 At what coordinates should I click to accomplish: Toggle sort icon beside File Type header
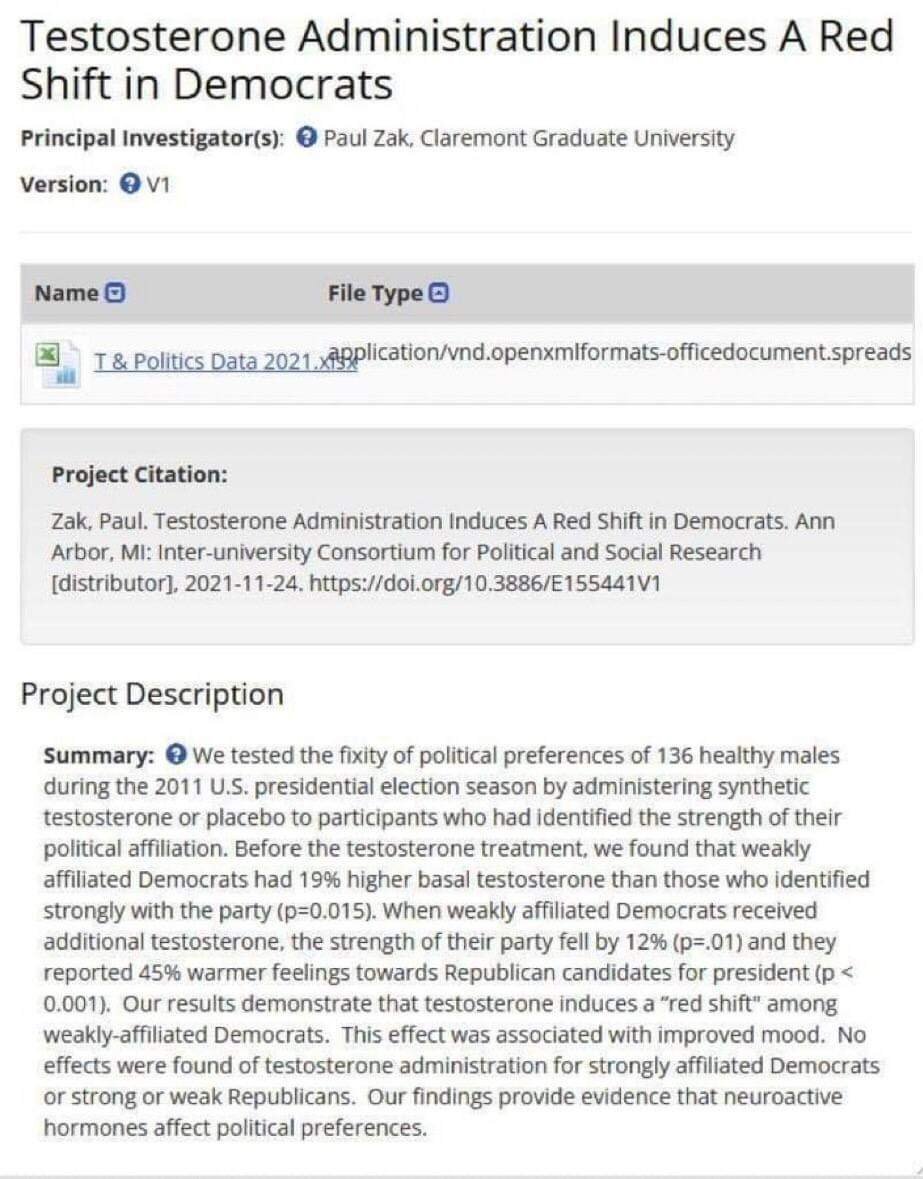[439, 294]
